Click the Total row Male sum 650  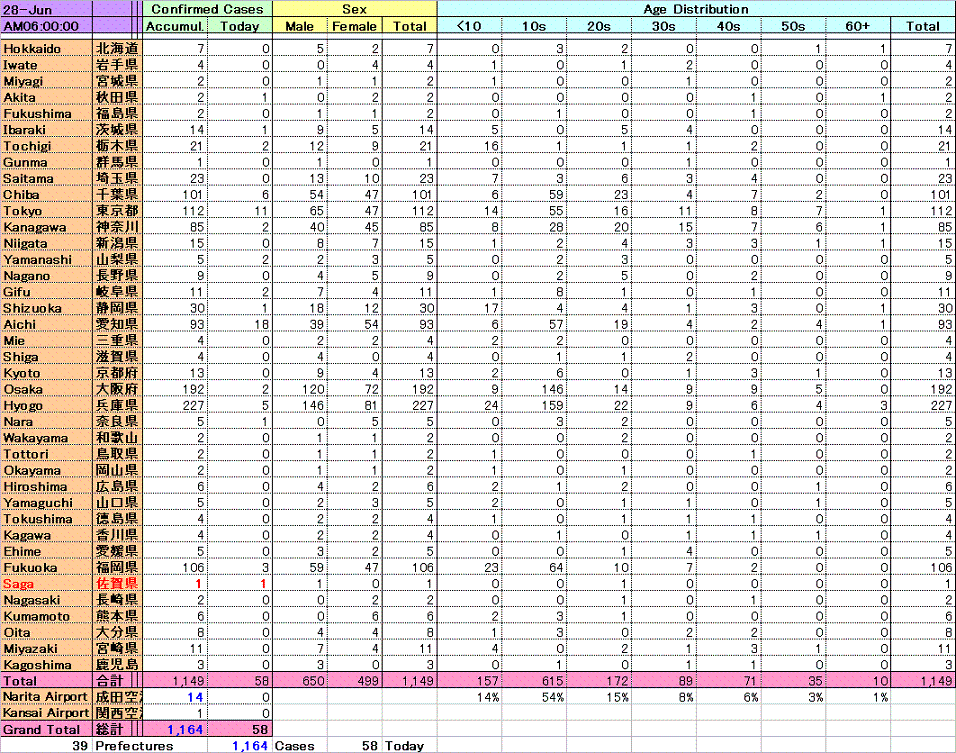click(x=299, y=681)
